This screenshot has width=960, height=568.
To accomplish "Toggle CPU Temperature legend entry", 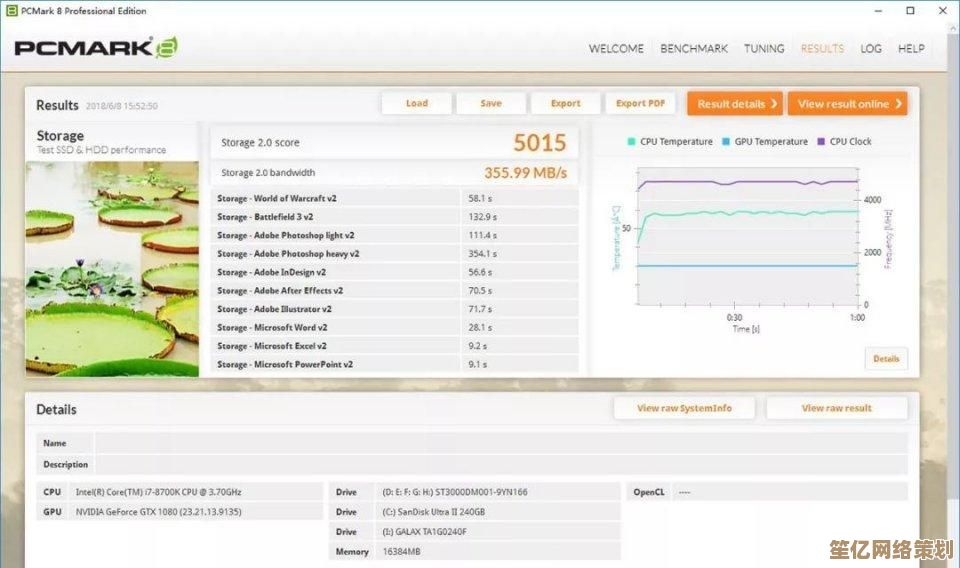I will (x=669, y=142).
